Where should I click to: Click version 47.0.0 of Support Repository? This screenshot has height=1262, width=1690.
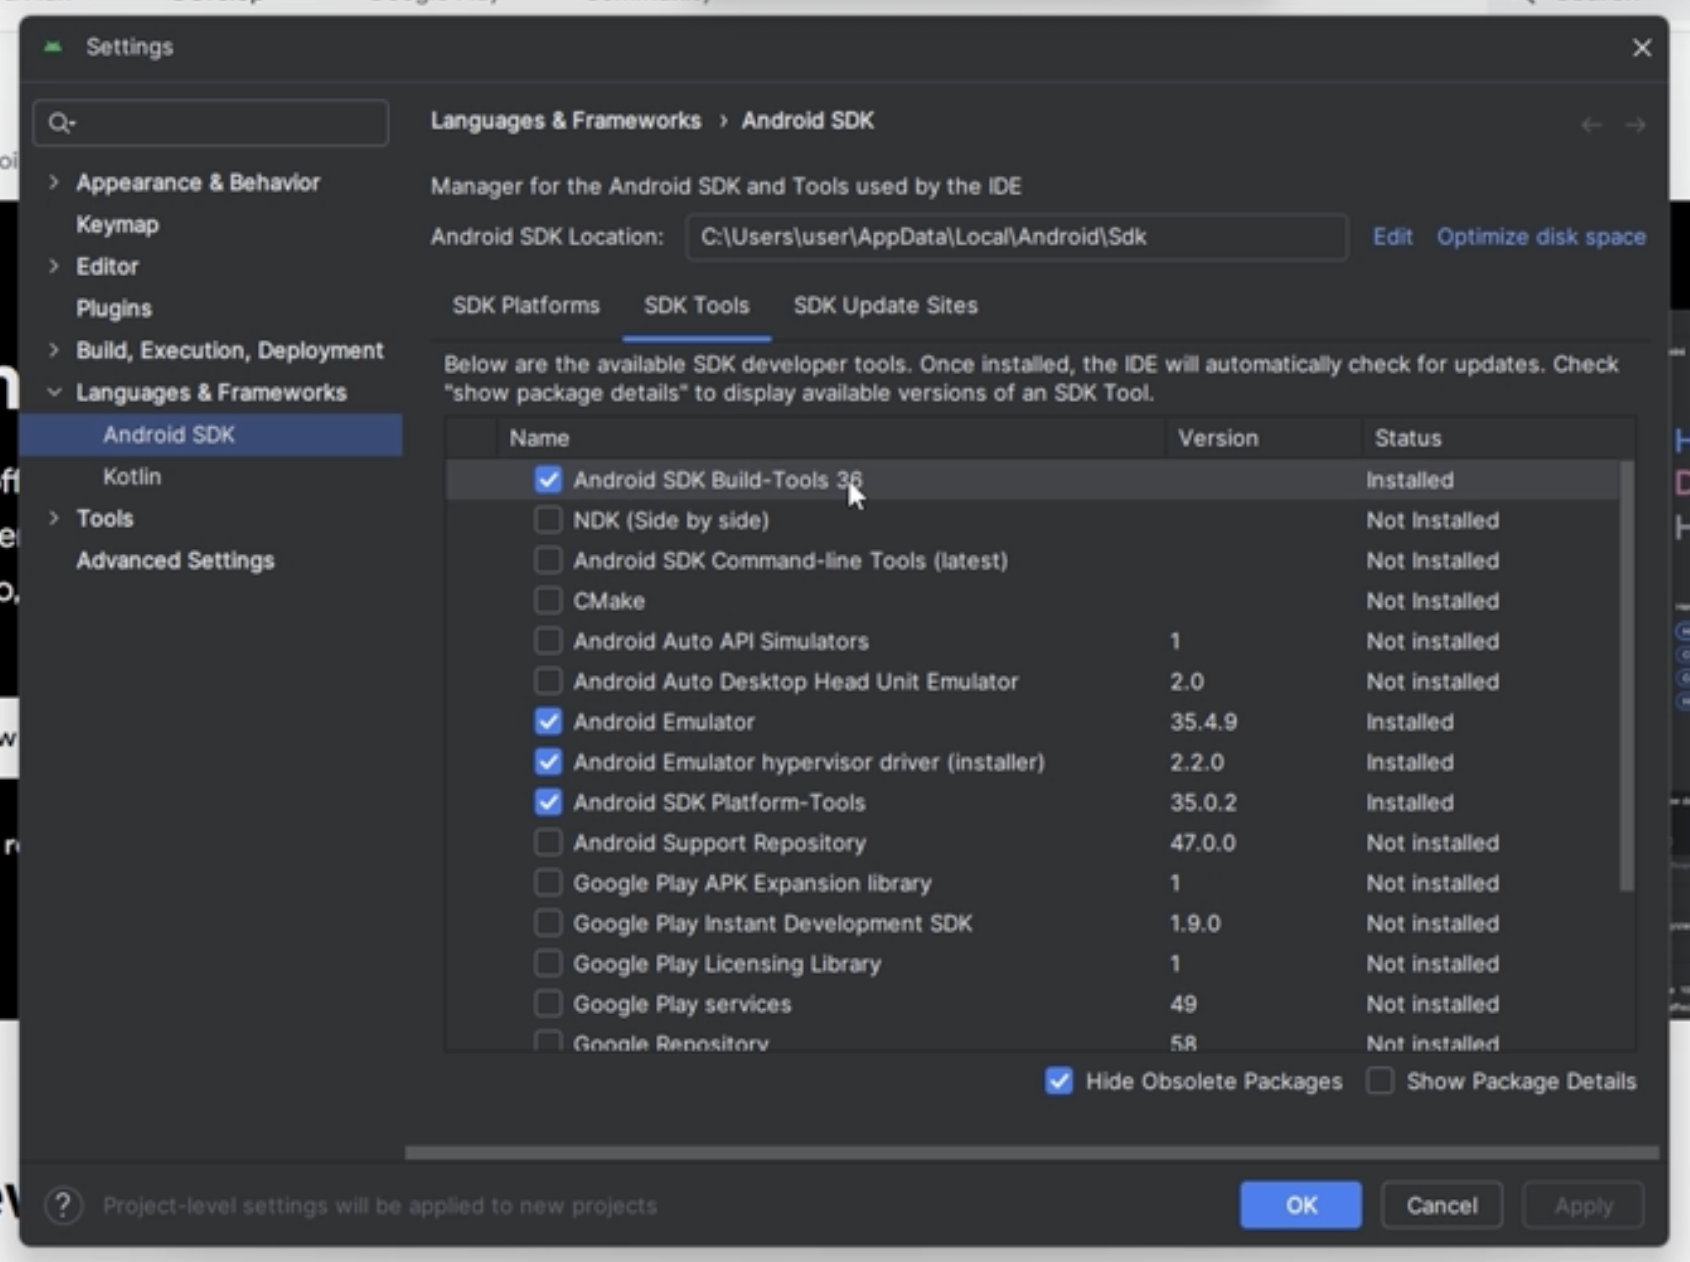[x=1203, y=843]
